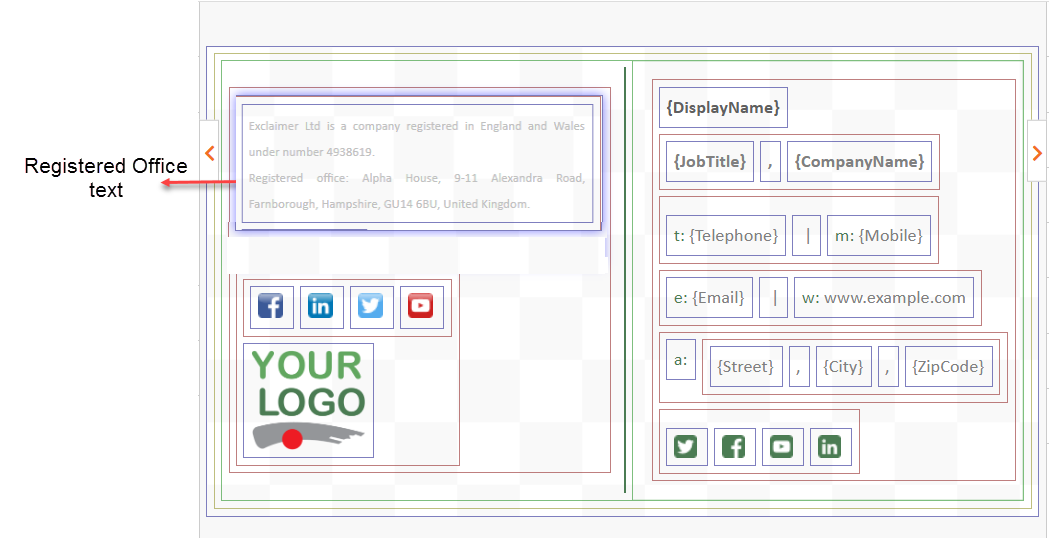
Task: Click the w: www.example.com element
Action: [883, 297]
